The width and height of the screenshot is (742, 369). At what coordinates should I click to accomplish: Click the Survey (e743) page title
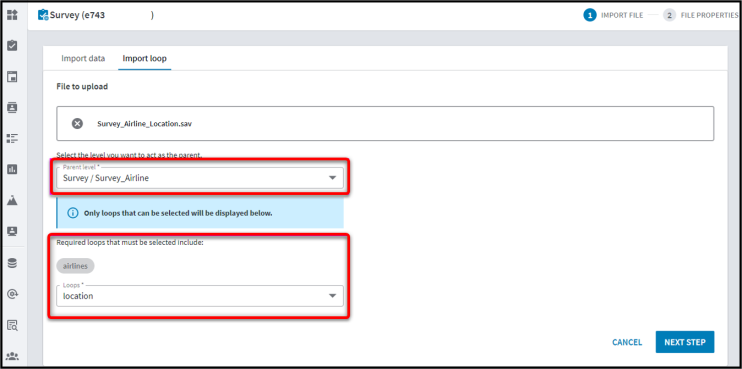point(102,15)
